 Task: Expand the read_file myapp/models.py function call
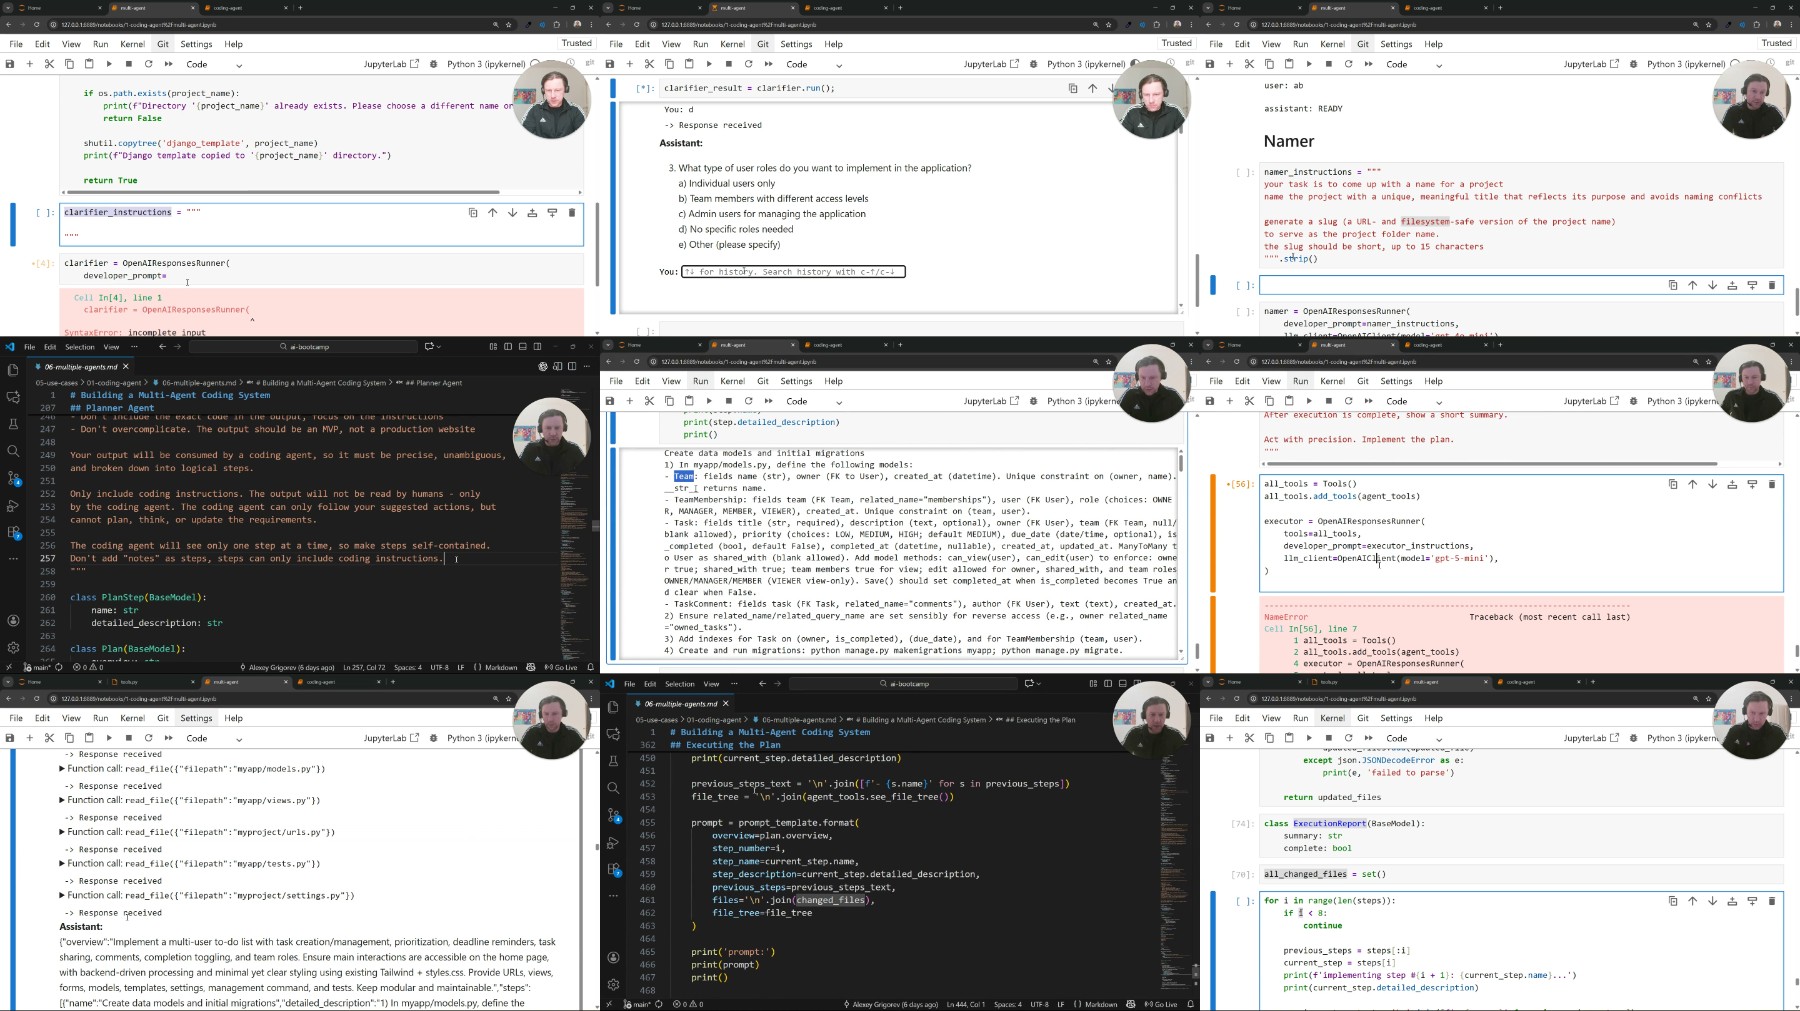(x=62, y=769)
